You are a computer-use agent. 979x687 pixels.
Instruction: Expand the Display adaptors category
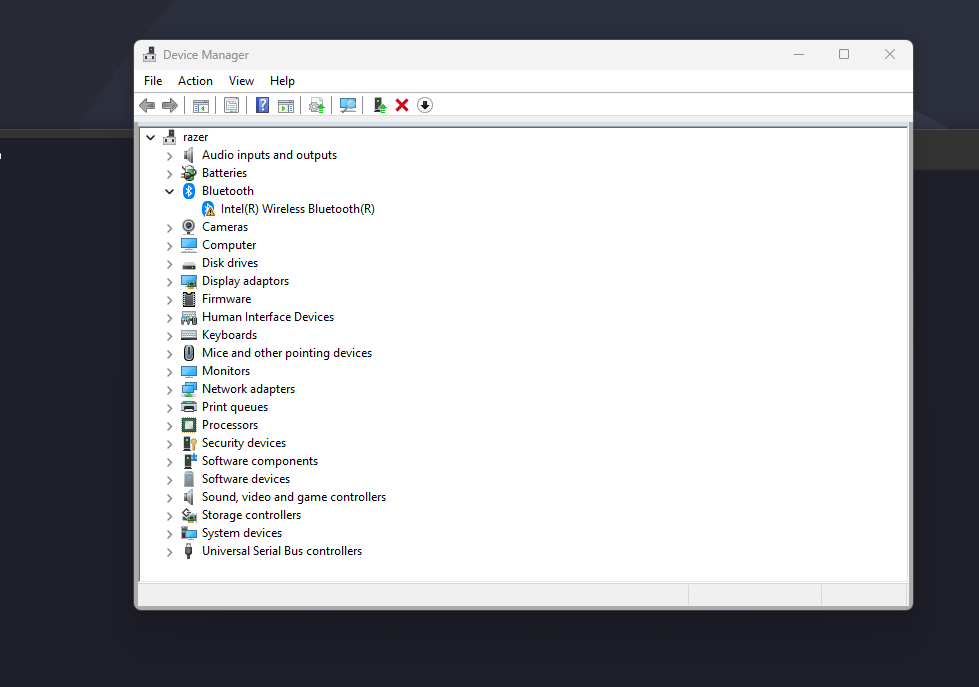169,280
